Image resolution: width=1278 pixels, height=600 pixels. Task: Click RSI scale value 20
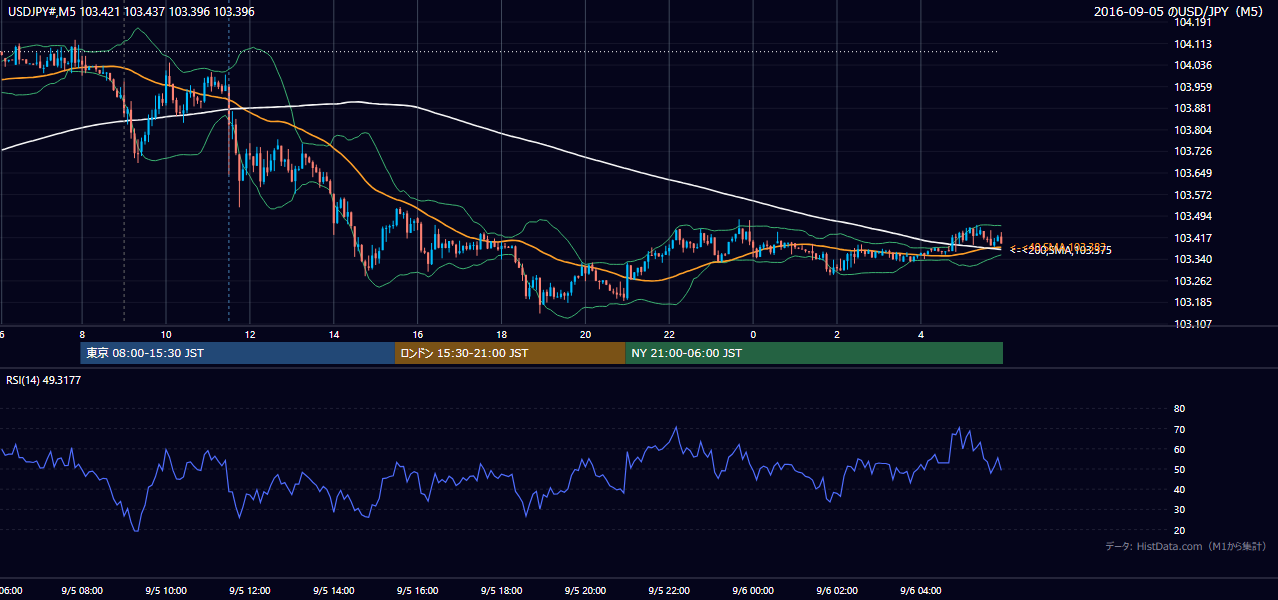(1179, 530)
